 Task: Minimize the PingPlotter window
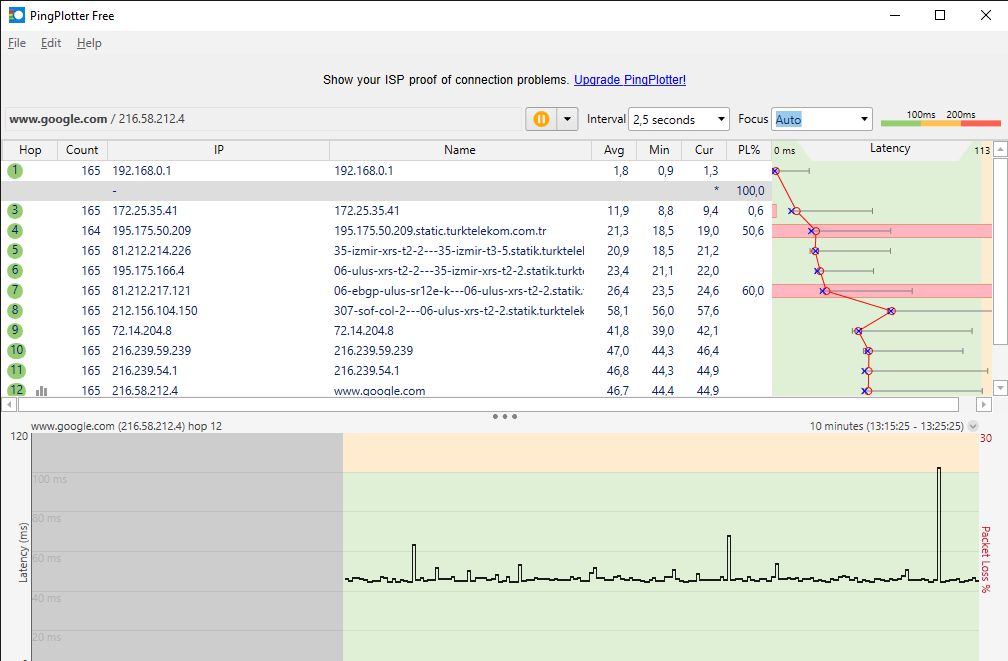[895, 15]
